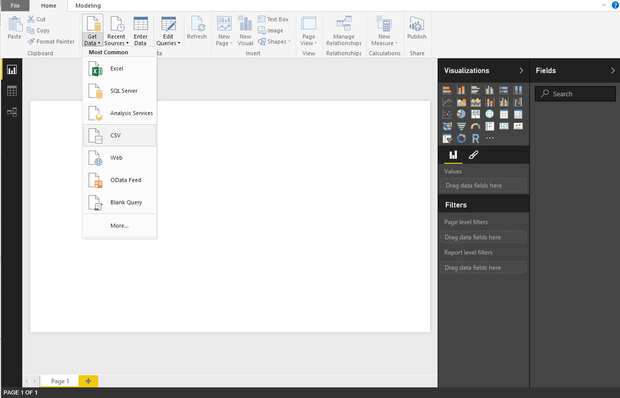Open the New Measure dropdown
Image resolution: width=620 pixels, height=398 pixels.
[384, 40]
